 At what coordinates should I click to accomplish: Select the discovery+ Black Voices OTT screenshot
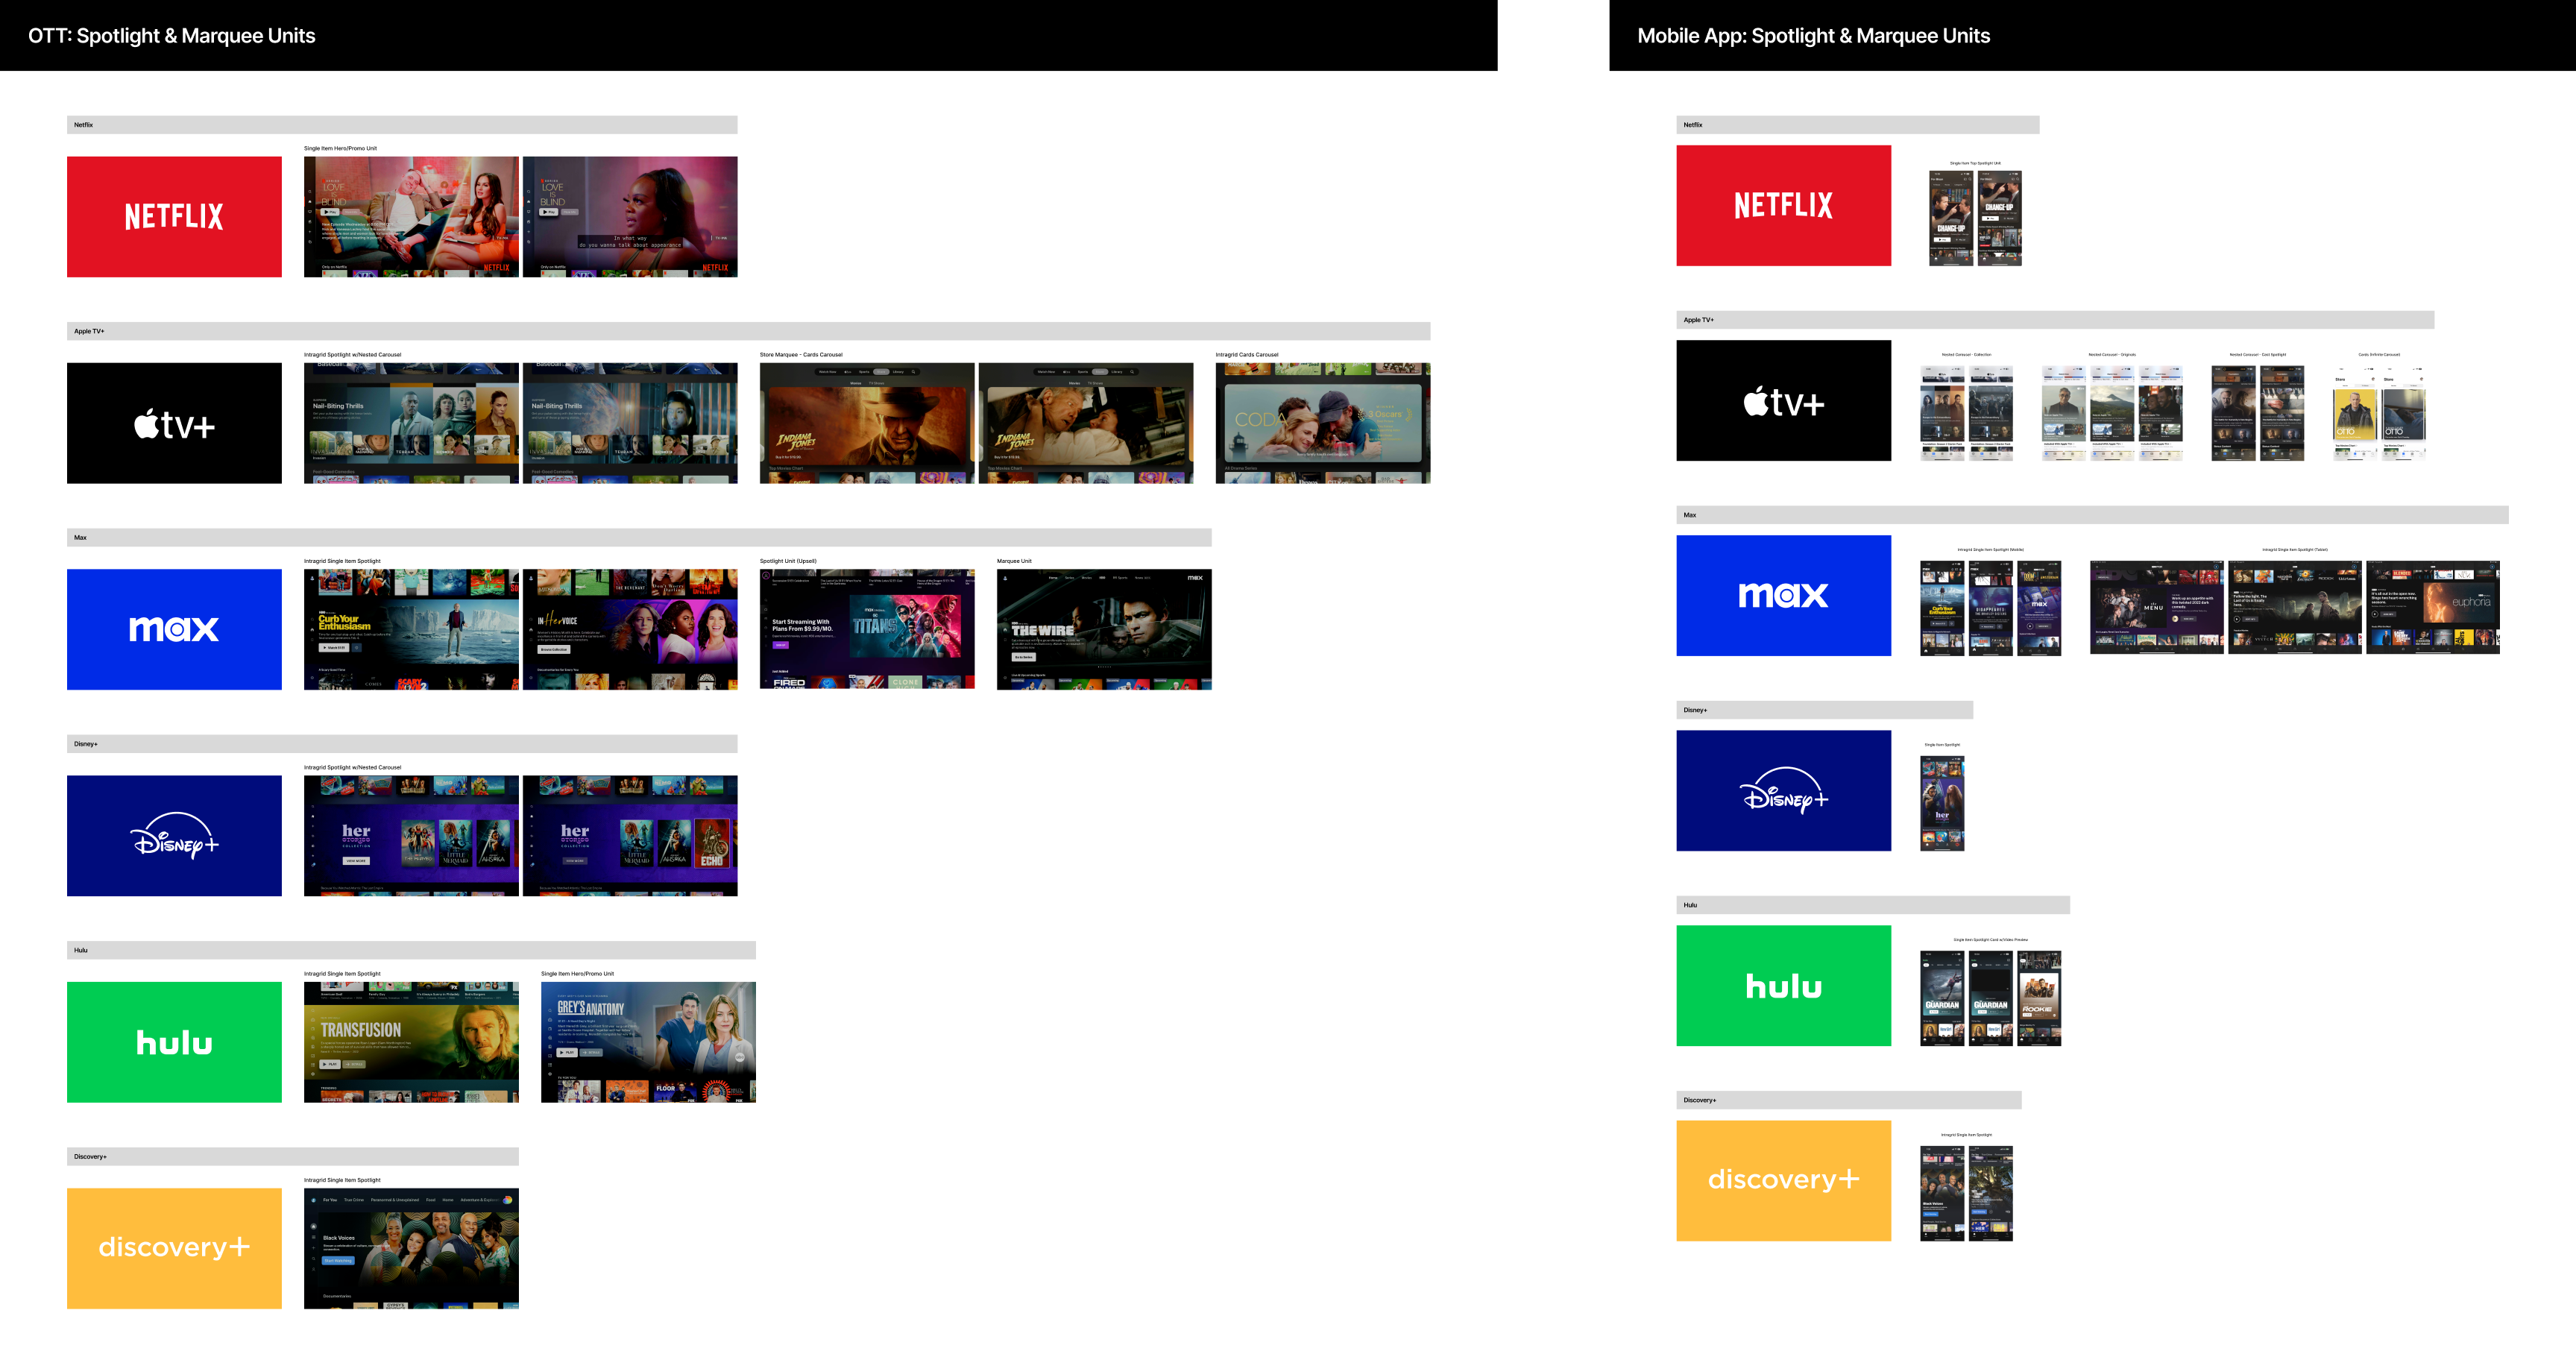411,1248
